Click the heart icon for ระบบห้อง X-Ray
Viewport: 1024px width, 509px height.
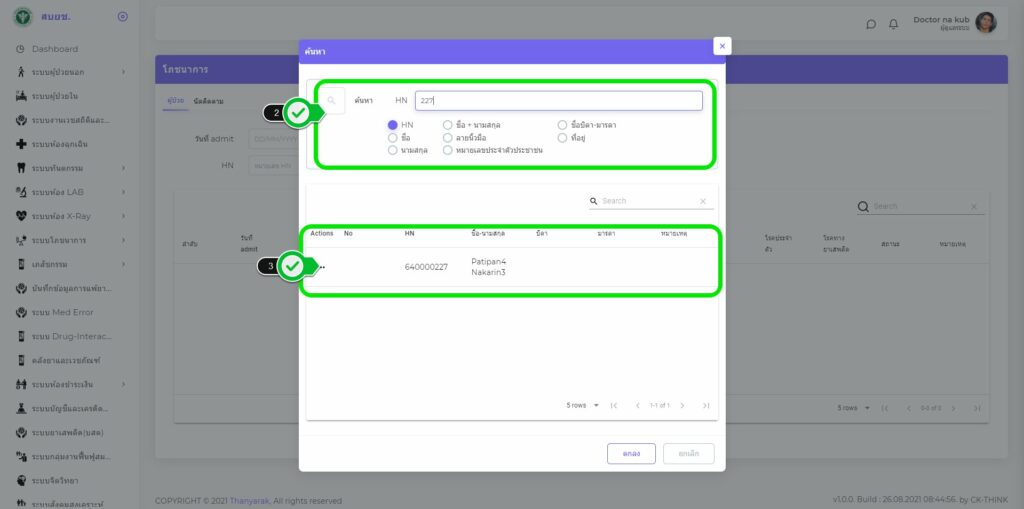[21, 216]
